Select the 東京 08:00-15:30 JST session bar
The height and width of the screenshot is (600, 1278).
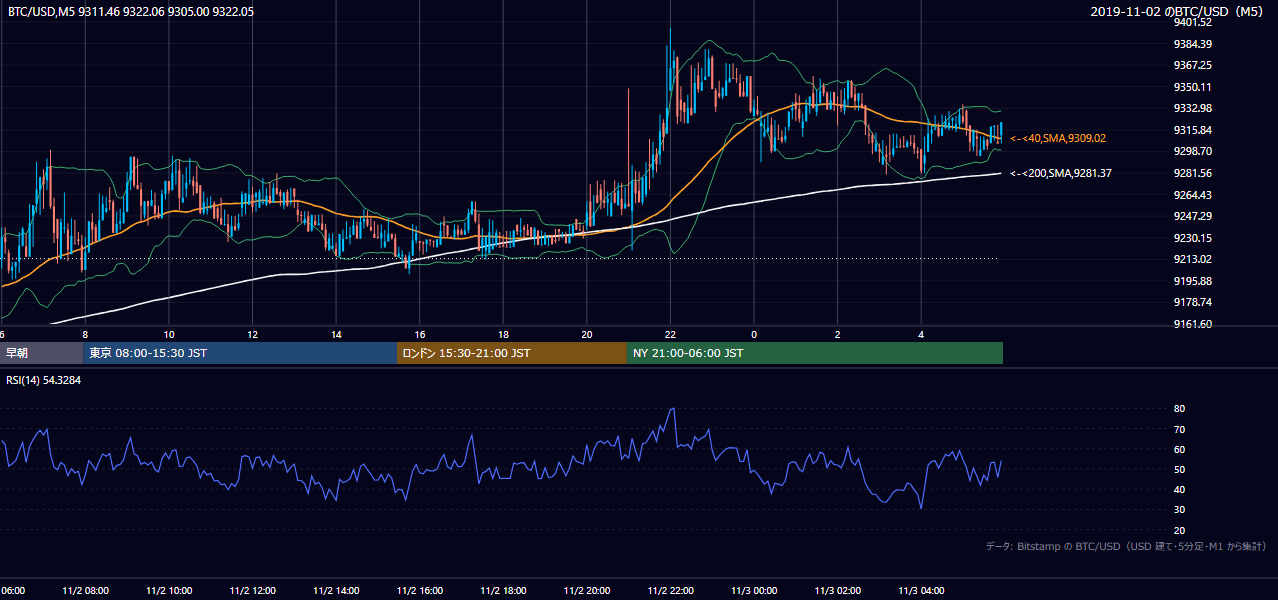(x=240, y=353)
